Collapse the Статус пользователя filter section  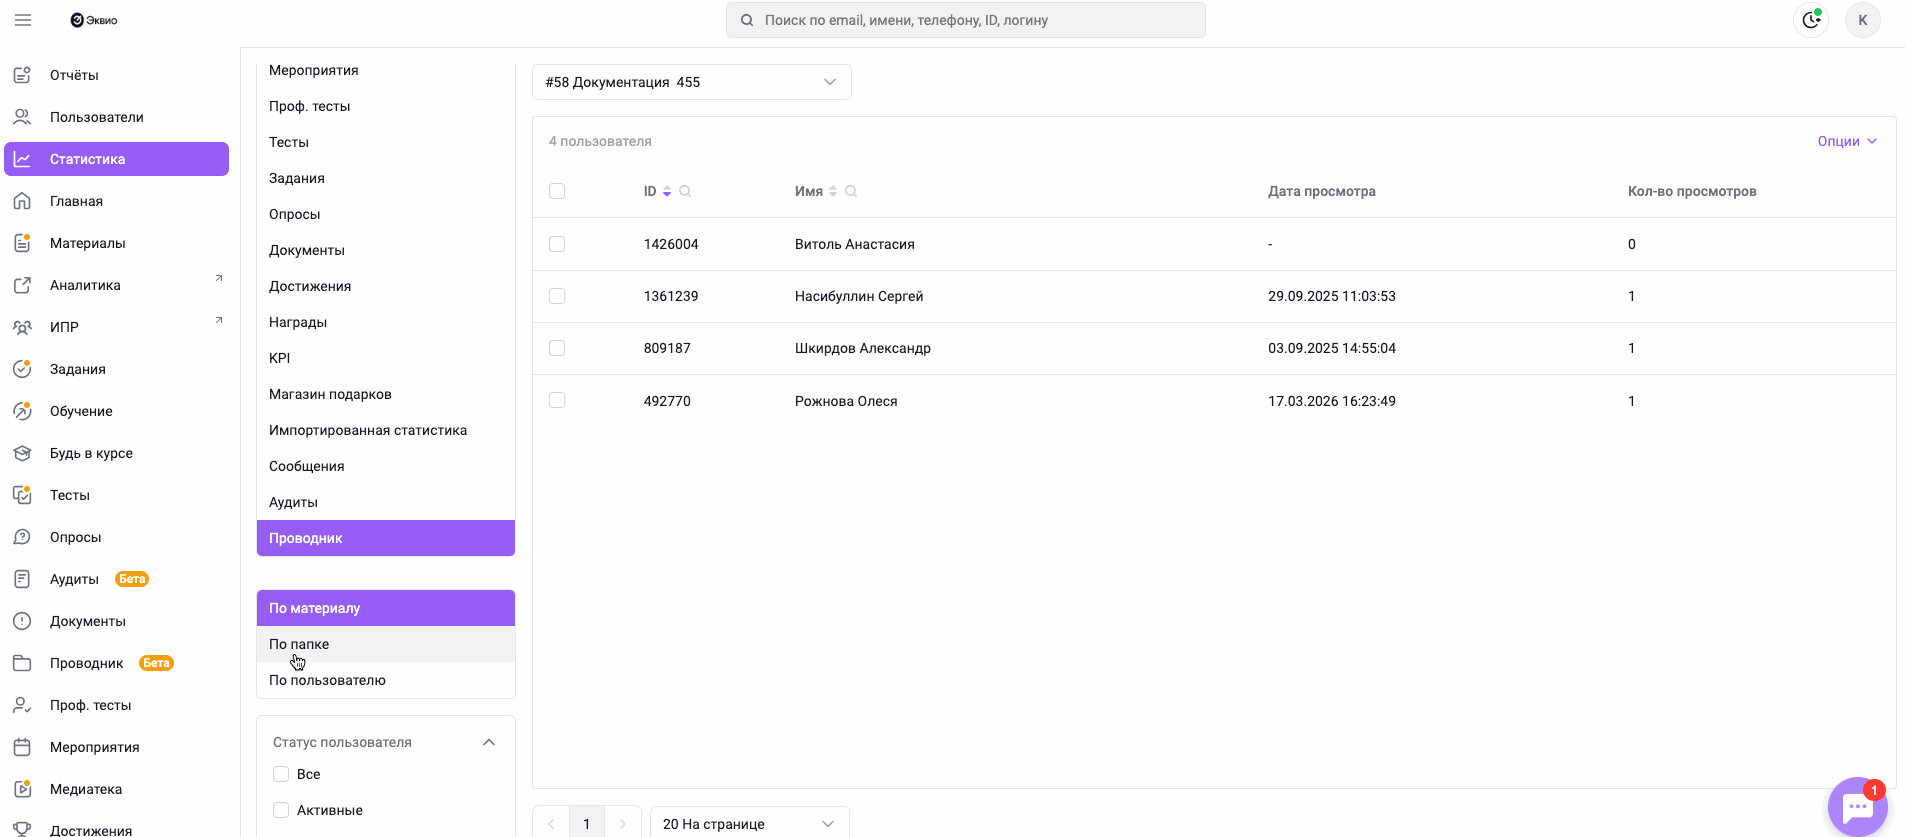pyautogui.click(x=489, y=742)
